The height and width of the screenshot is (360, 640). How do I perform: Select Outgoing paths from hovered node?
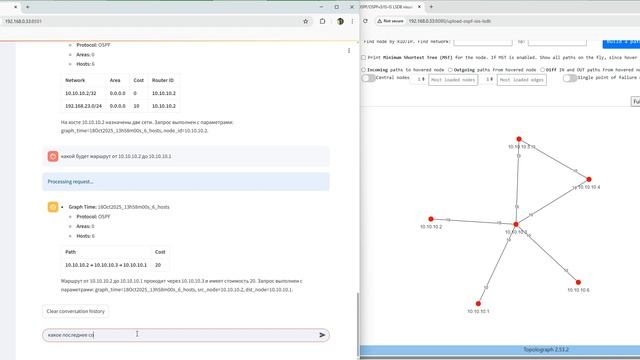point(450,70)
